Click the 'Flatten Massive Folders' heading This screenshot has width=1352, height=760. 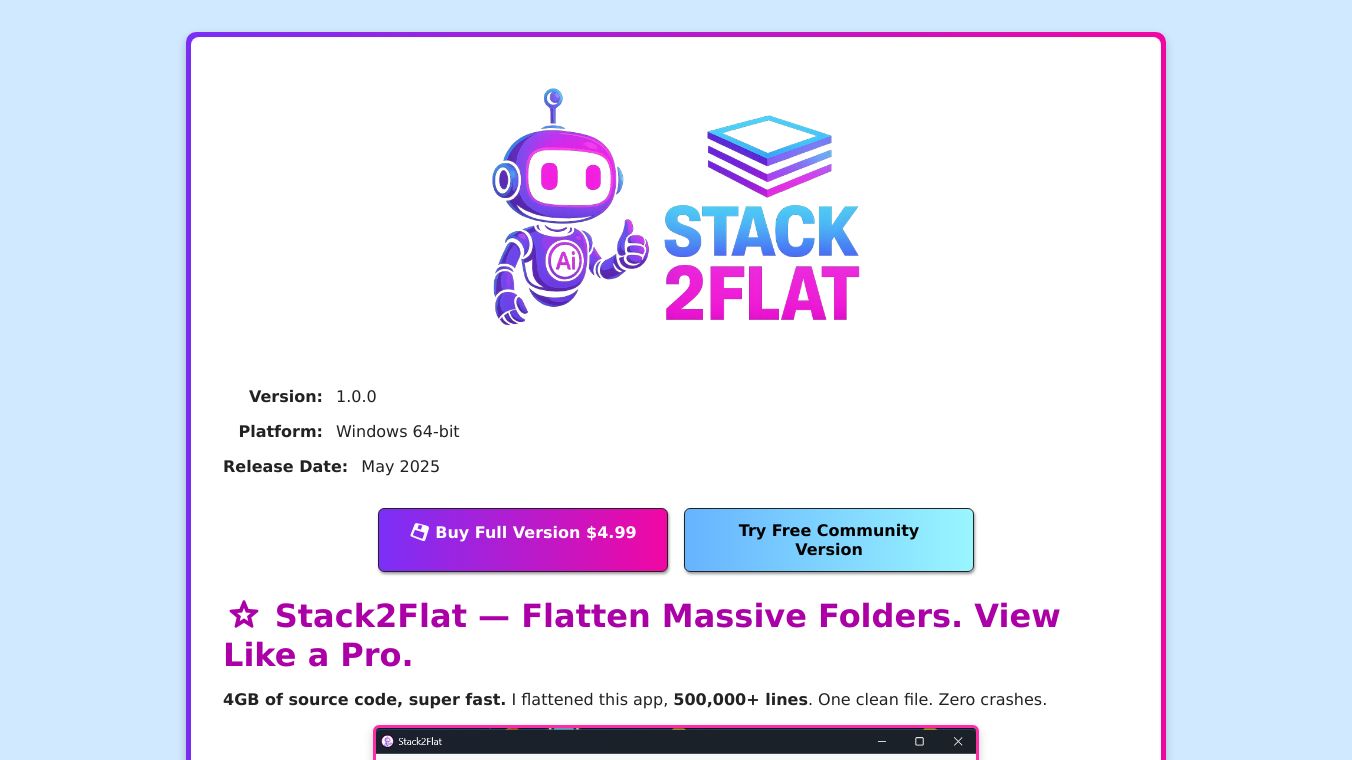pyautogui.click(x=641, y=635)
